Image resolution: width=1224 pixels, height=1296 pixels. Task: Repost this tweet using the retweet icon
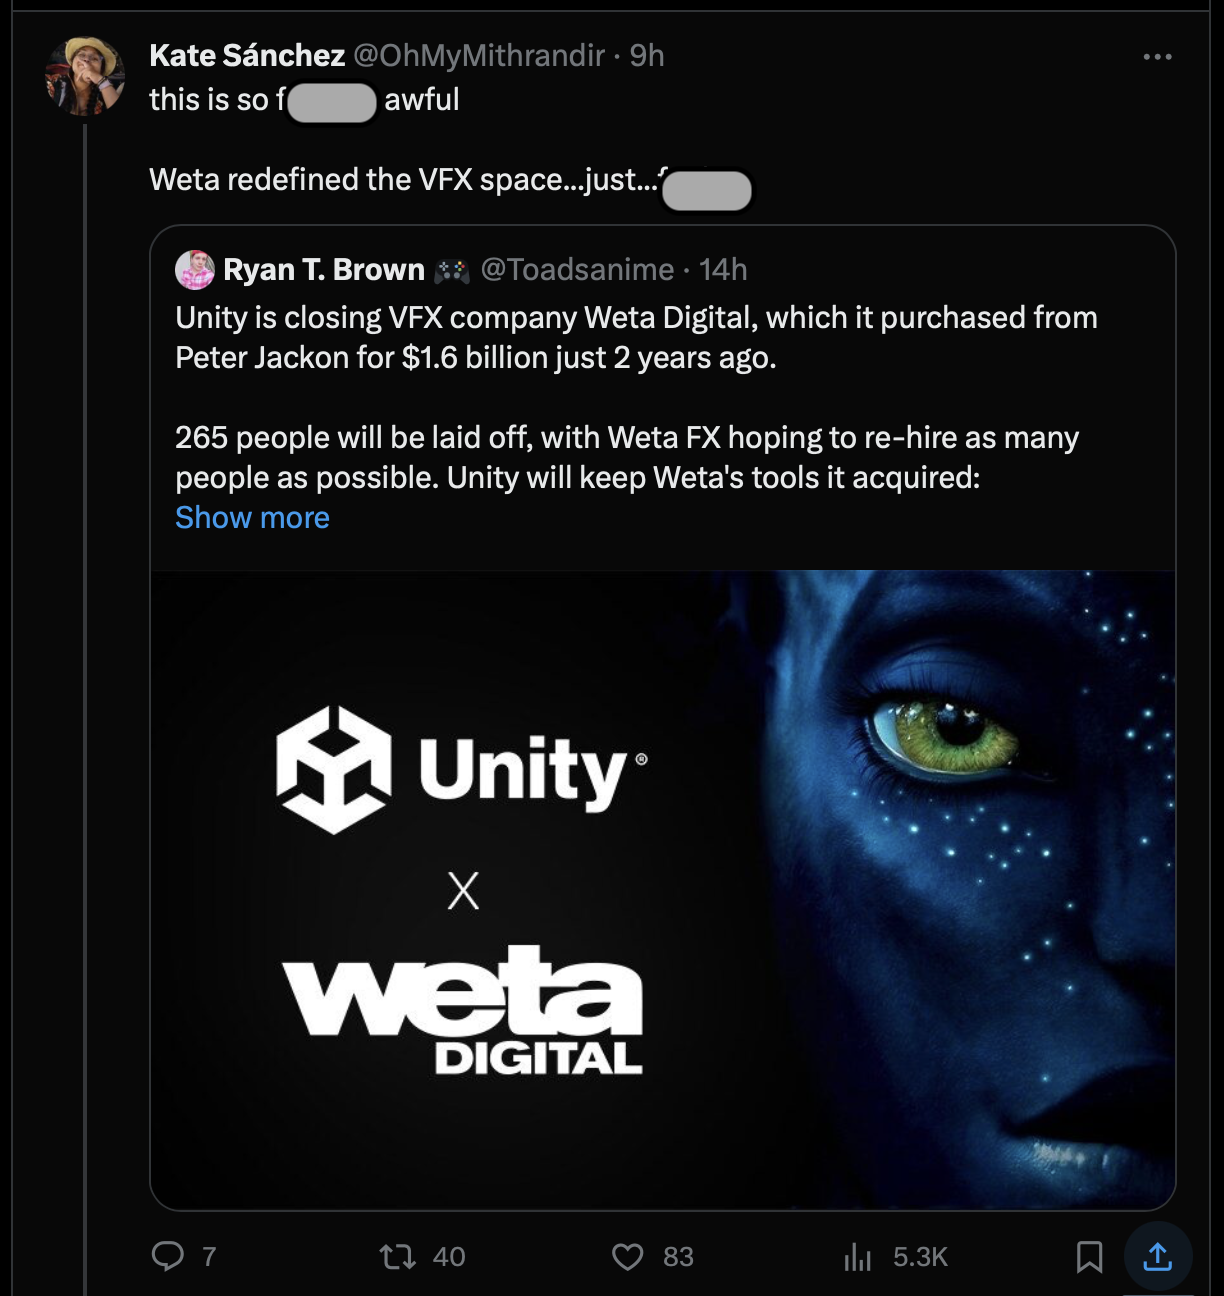pos(398,1256)
